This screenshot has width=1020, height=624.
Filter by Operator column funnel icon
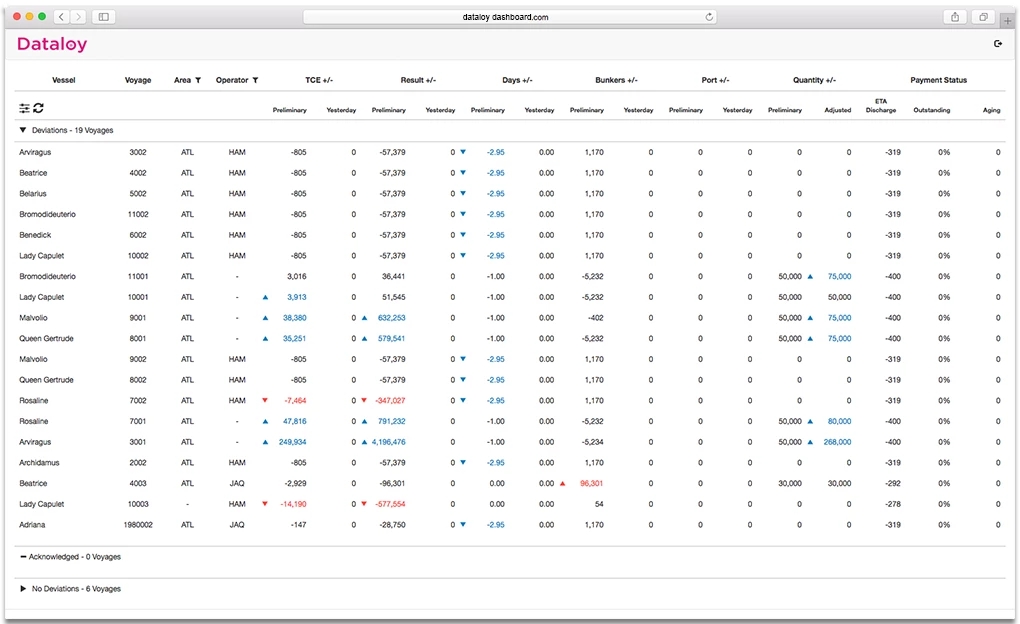[256, 80]
